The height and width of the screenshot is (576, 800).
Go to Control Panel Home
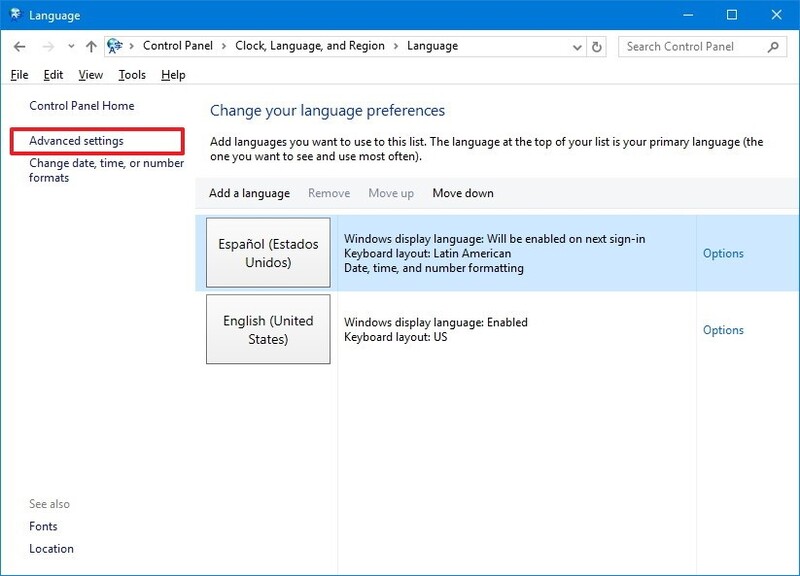pyautogui.click(x=82, y=106)
